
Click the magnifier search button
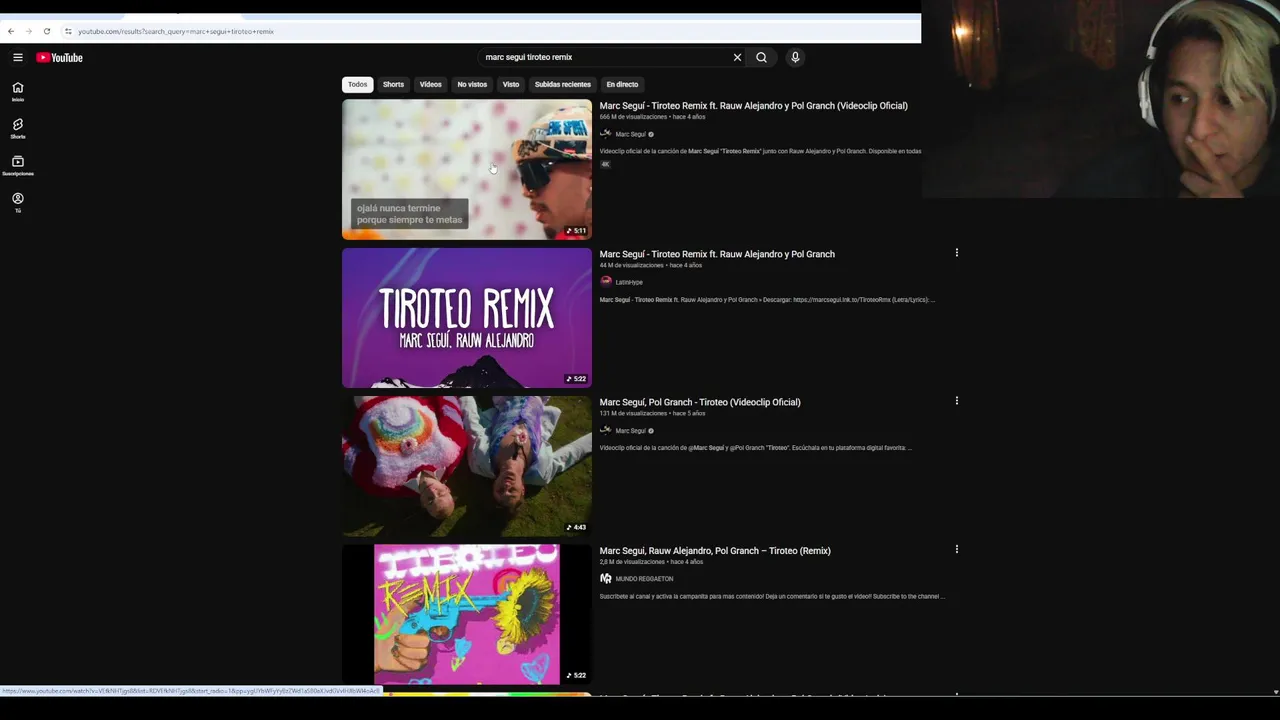point(761,57)
